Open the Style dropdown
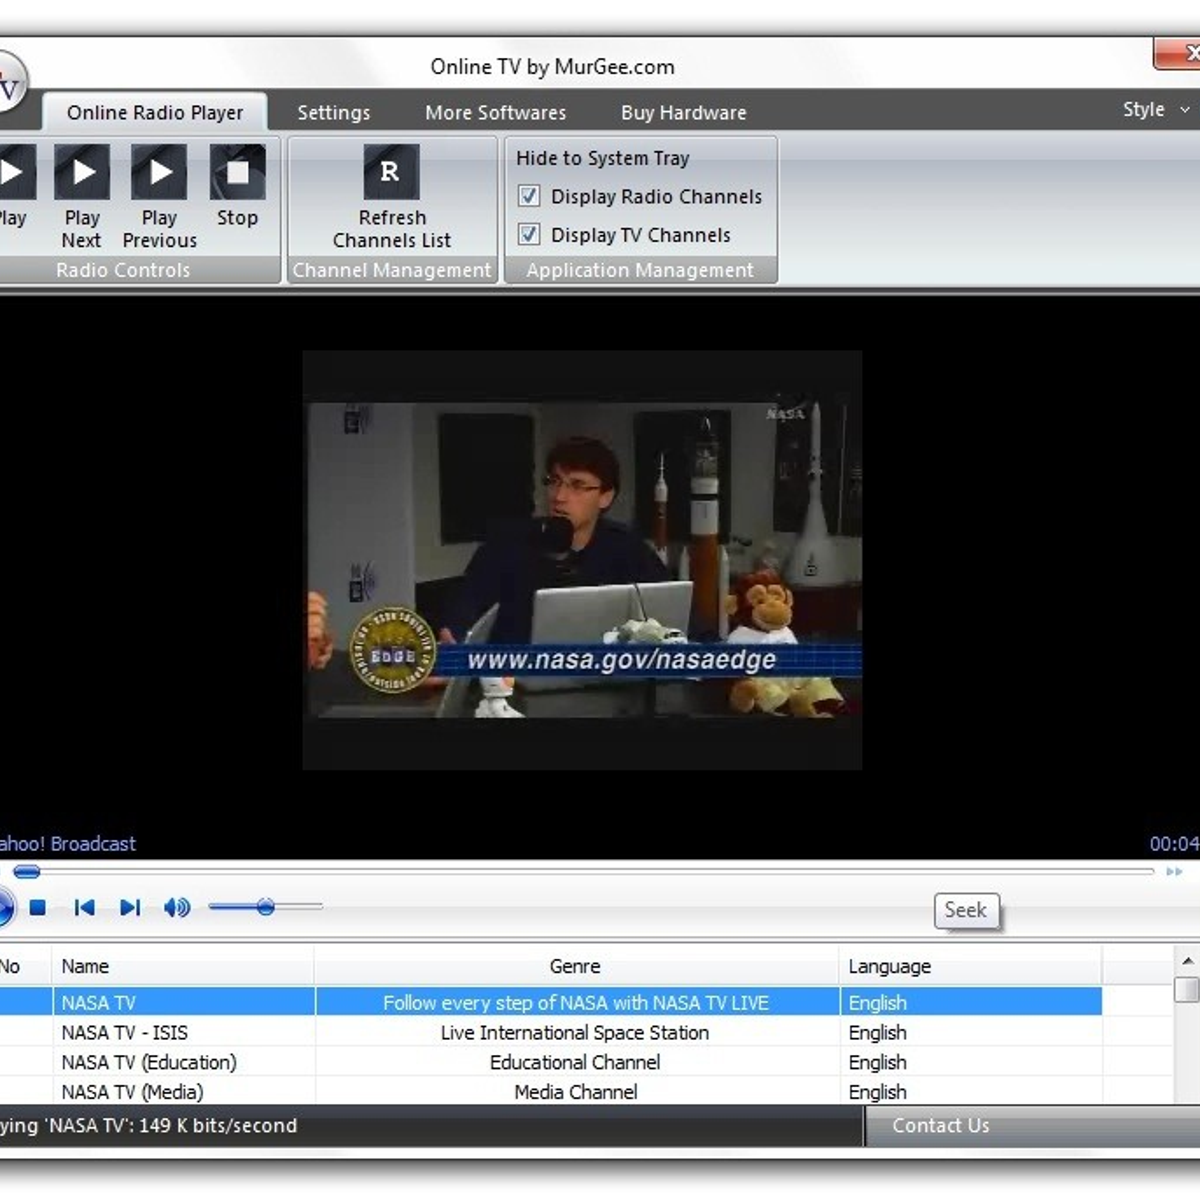 (1156, 110)
